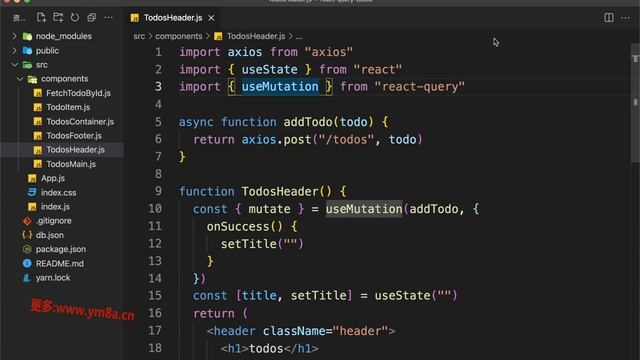Viewport: 640px width, 360px height.
Task: Click setTitle("") on line 12
Action: coord(262,244)
